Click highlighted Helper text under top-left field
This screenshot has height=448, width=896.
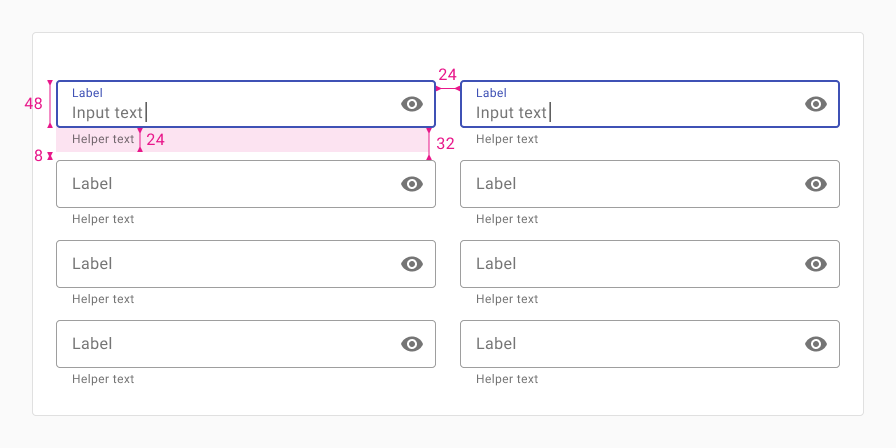[x=103, y=139]
